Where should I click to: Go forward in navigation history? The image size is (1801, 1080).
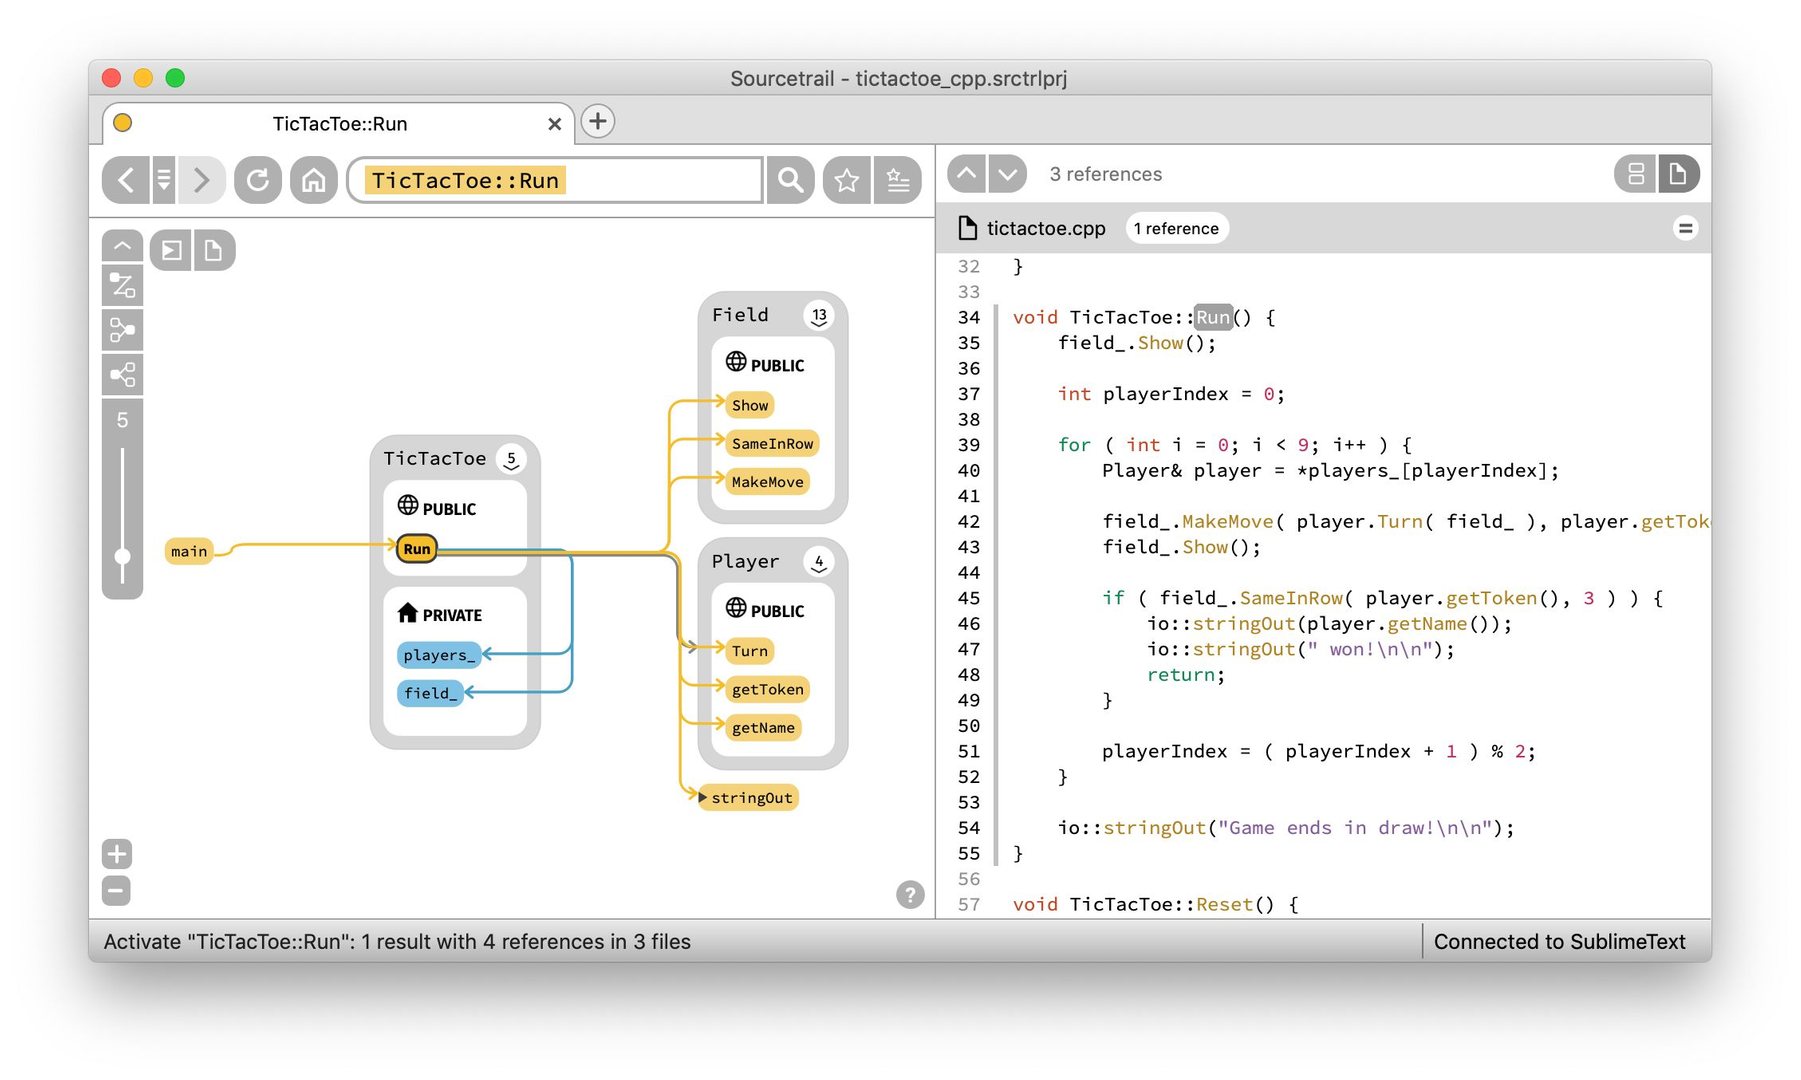202,180
